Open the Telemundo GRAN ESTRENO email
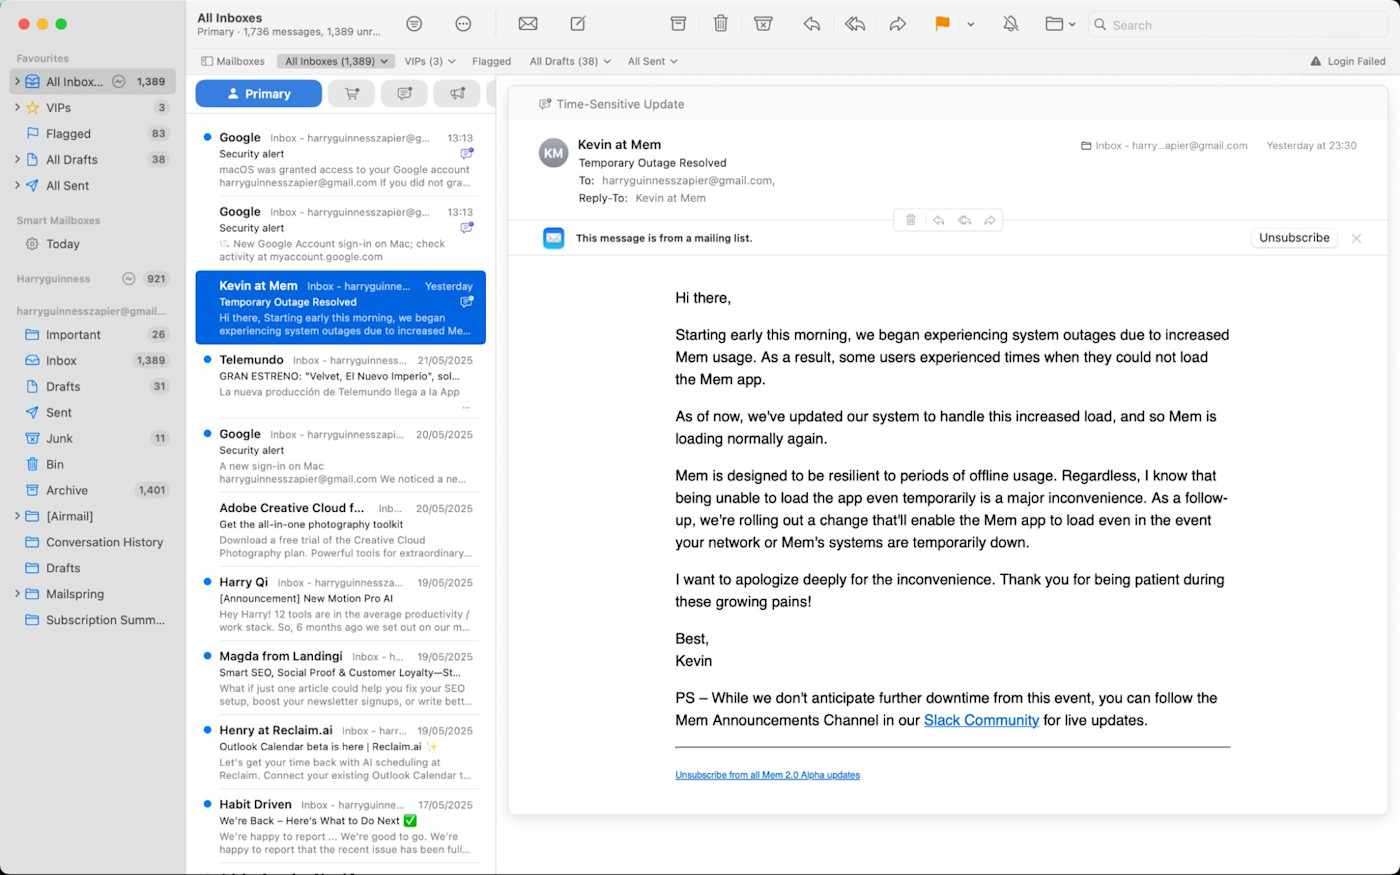Image resolution: width=1400 pixels, height=875 pixels. click(x=340, y=382)
